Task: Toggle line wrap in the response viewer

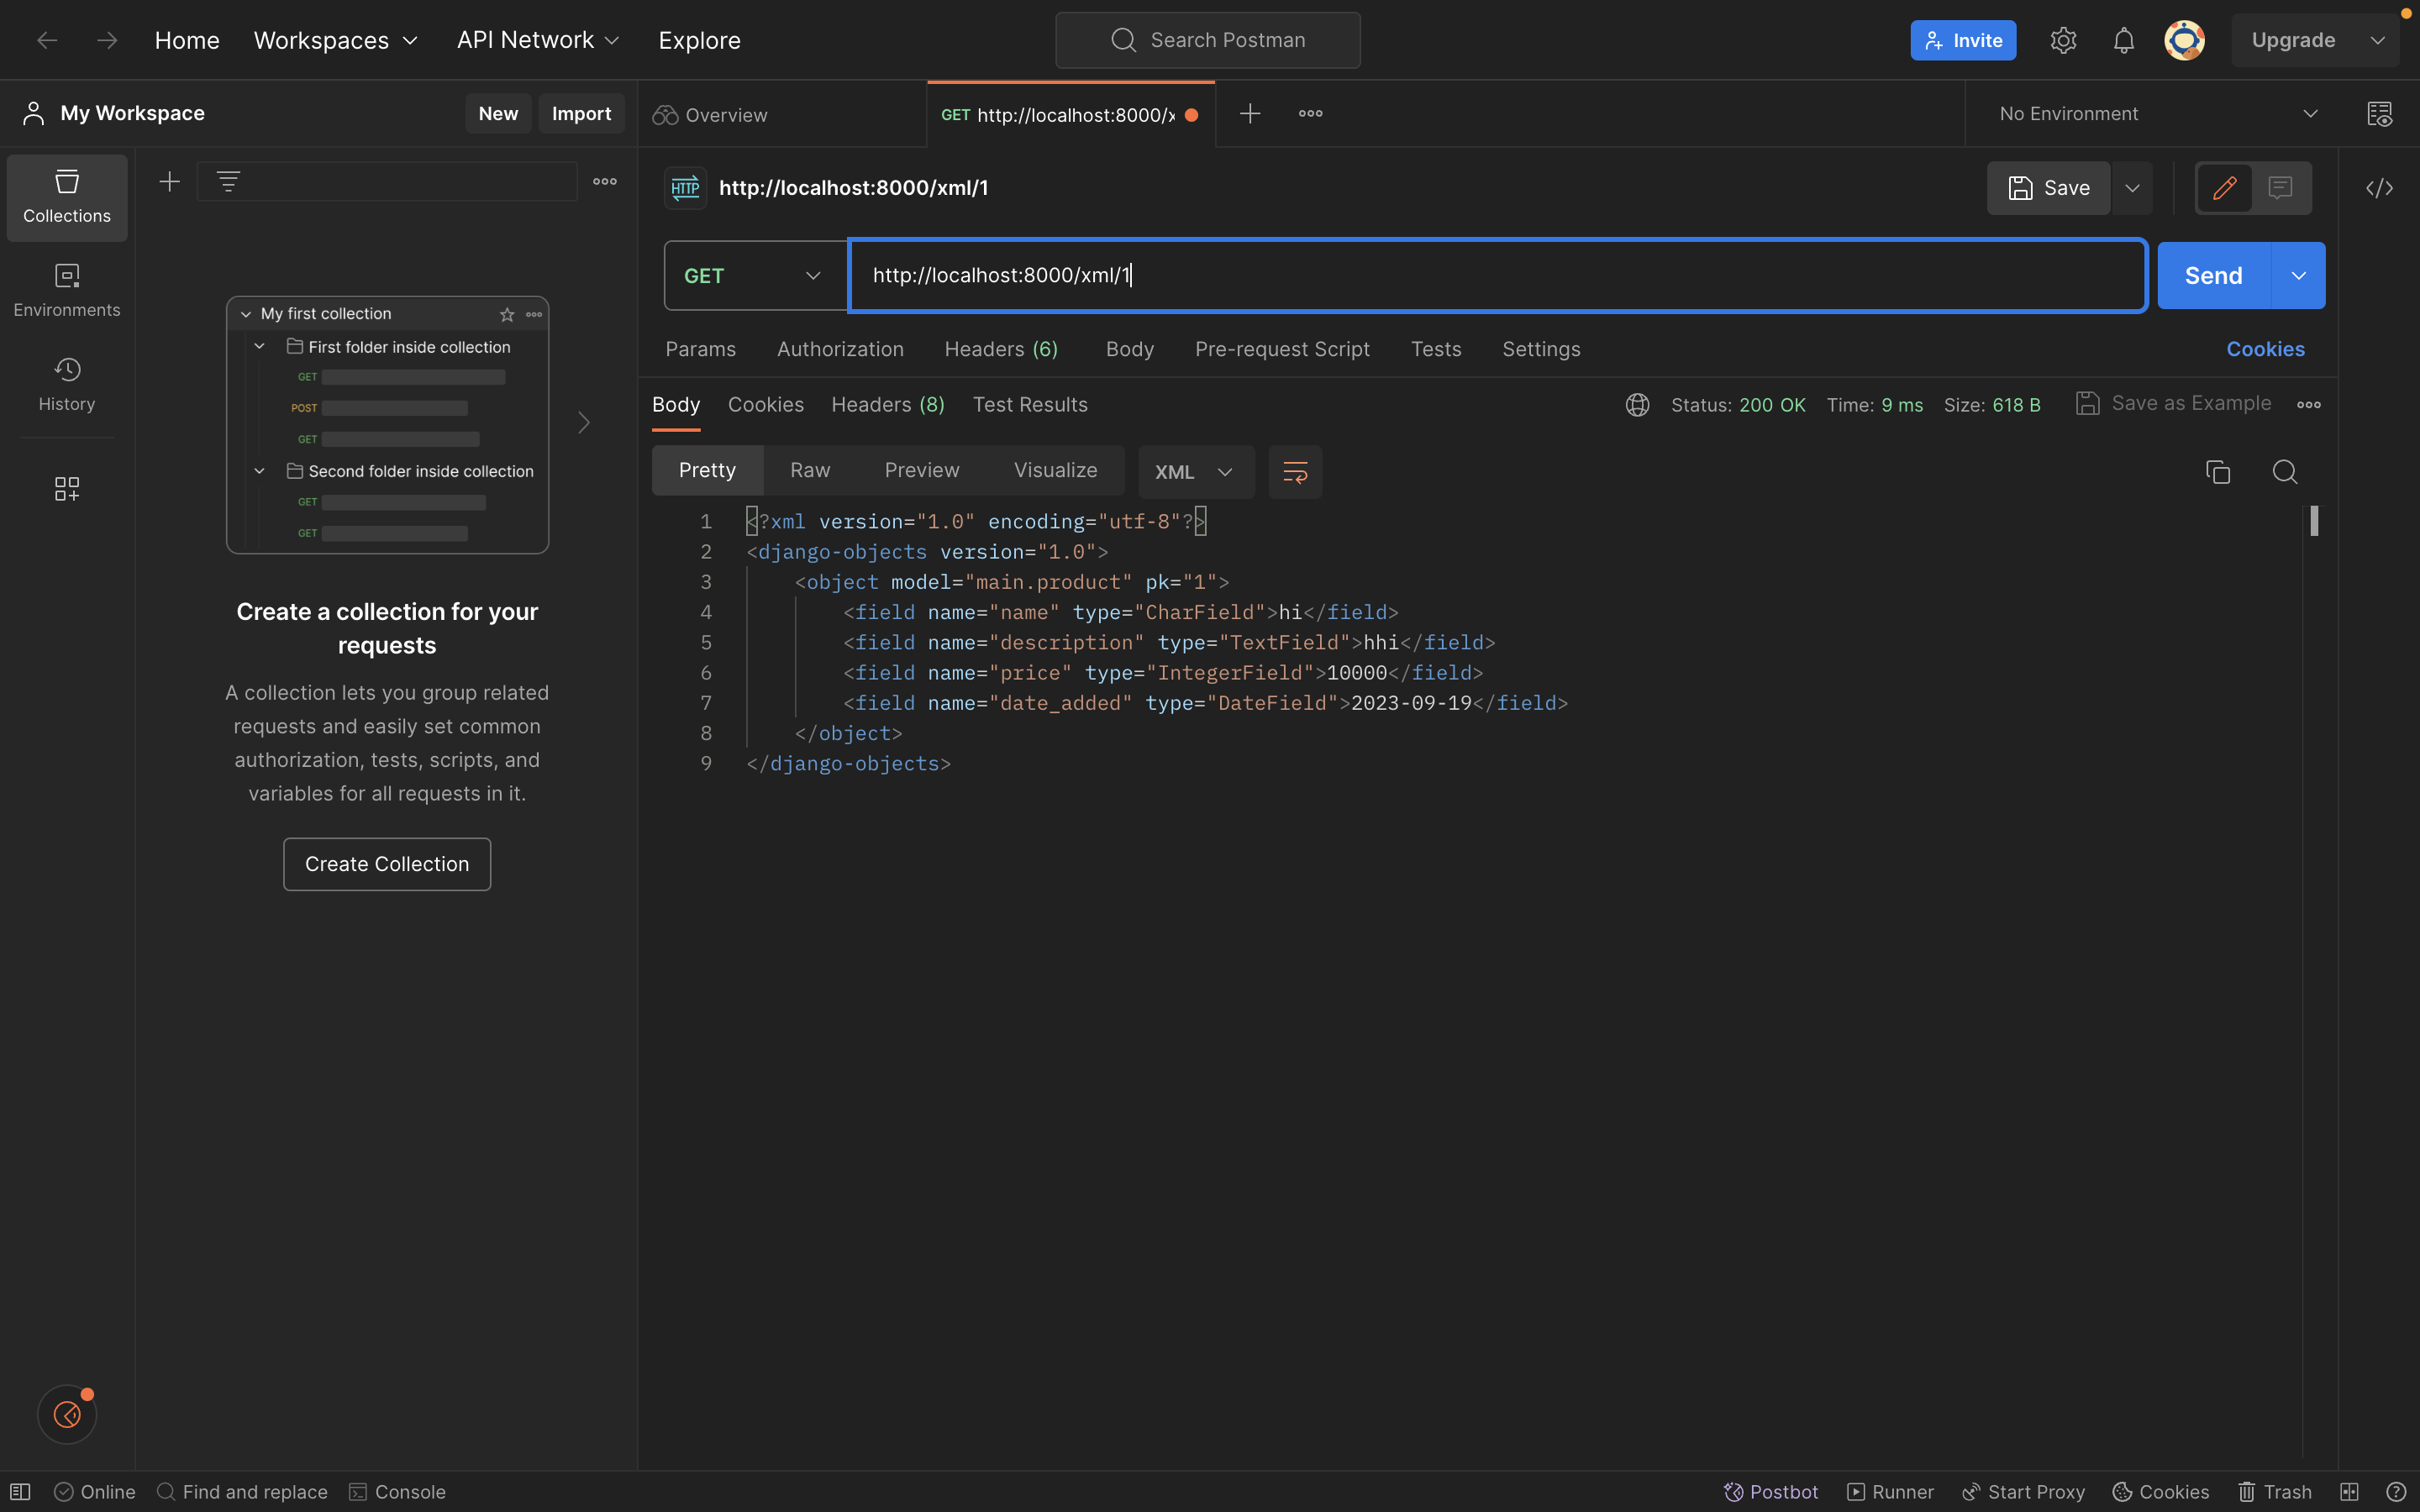Action: click(1294, 471)
